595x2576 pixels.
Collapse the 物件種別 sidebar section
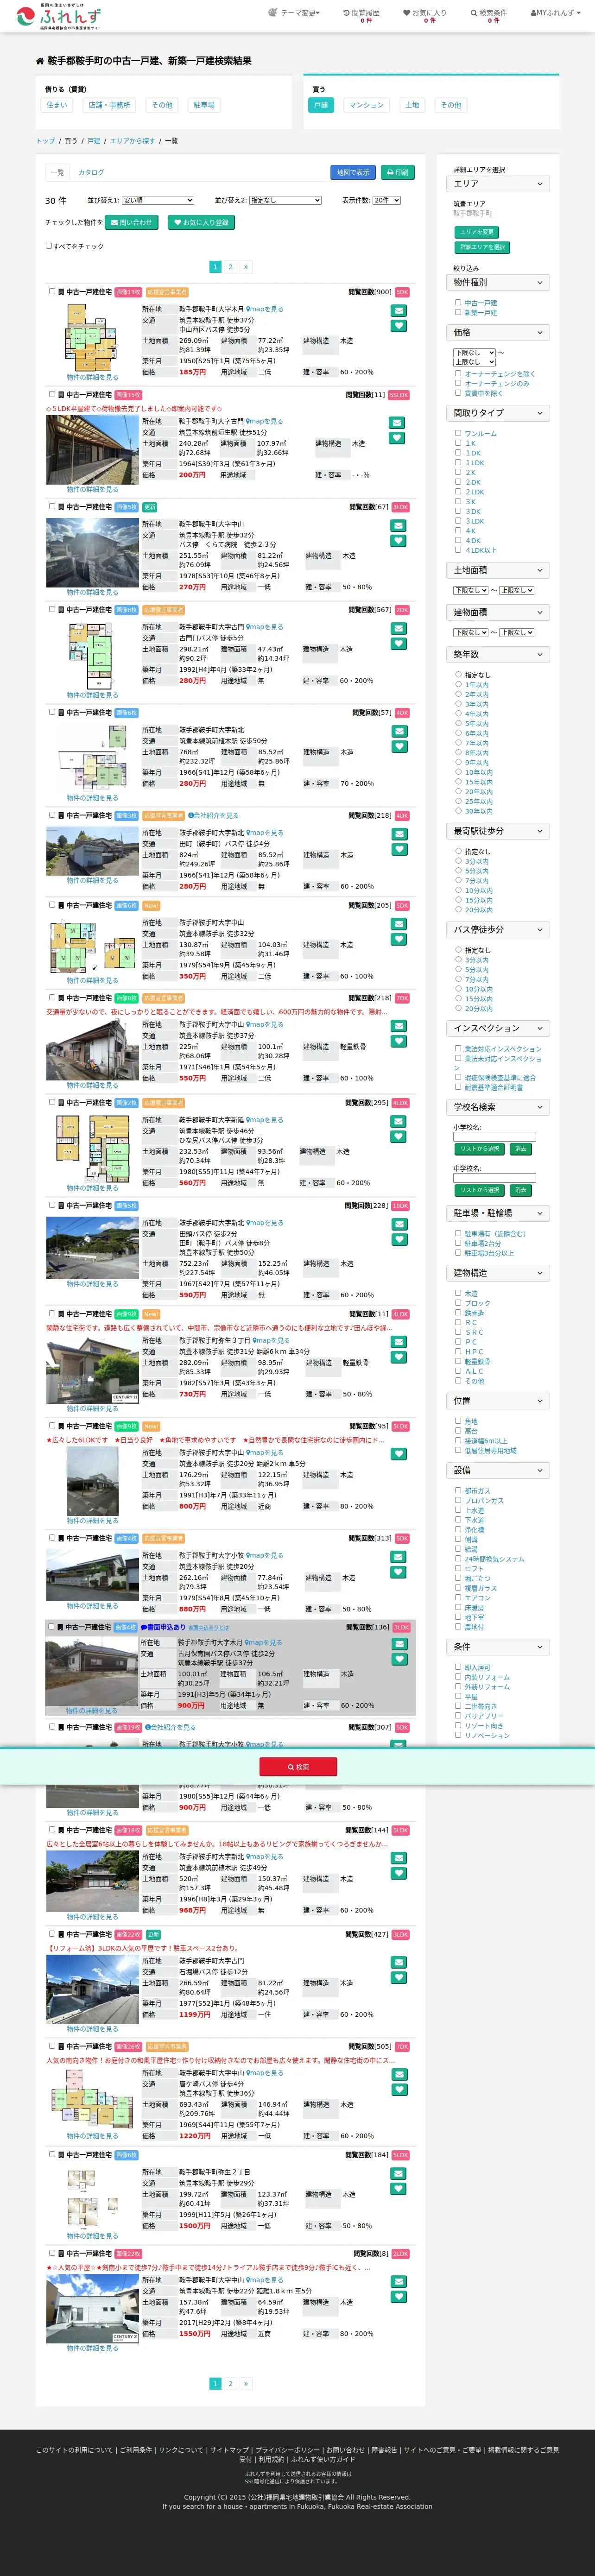498,283
